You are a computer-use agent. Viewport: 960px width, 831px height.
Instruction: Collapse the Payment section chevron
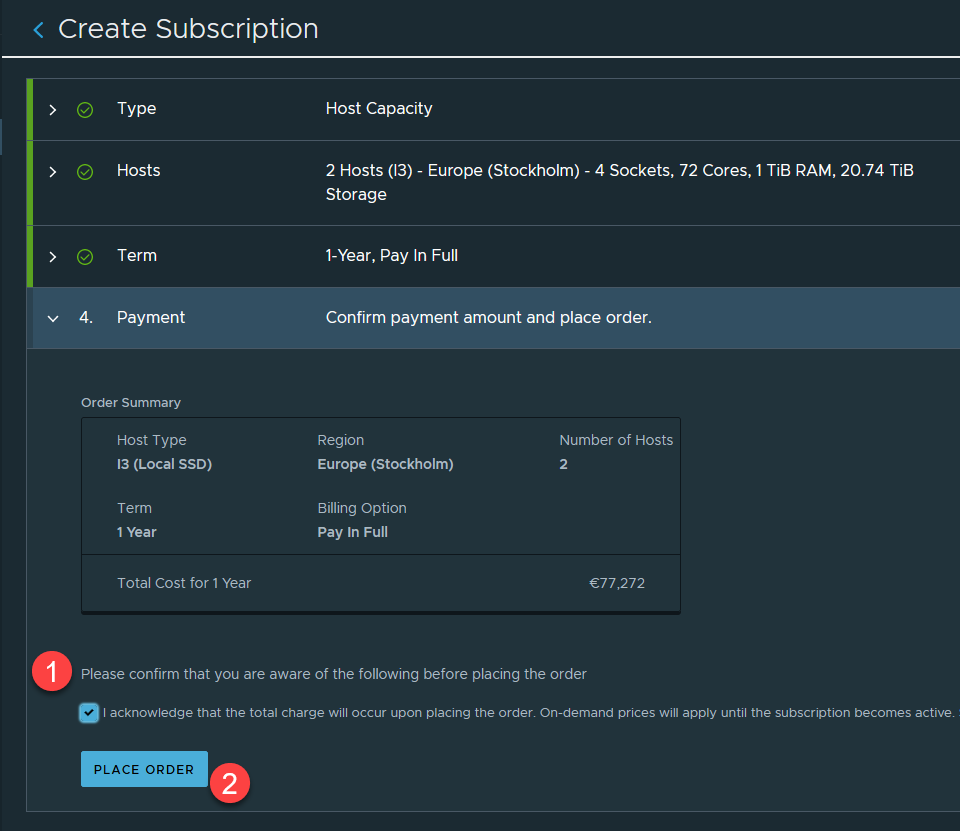click(53, 318)
